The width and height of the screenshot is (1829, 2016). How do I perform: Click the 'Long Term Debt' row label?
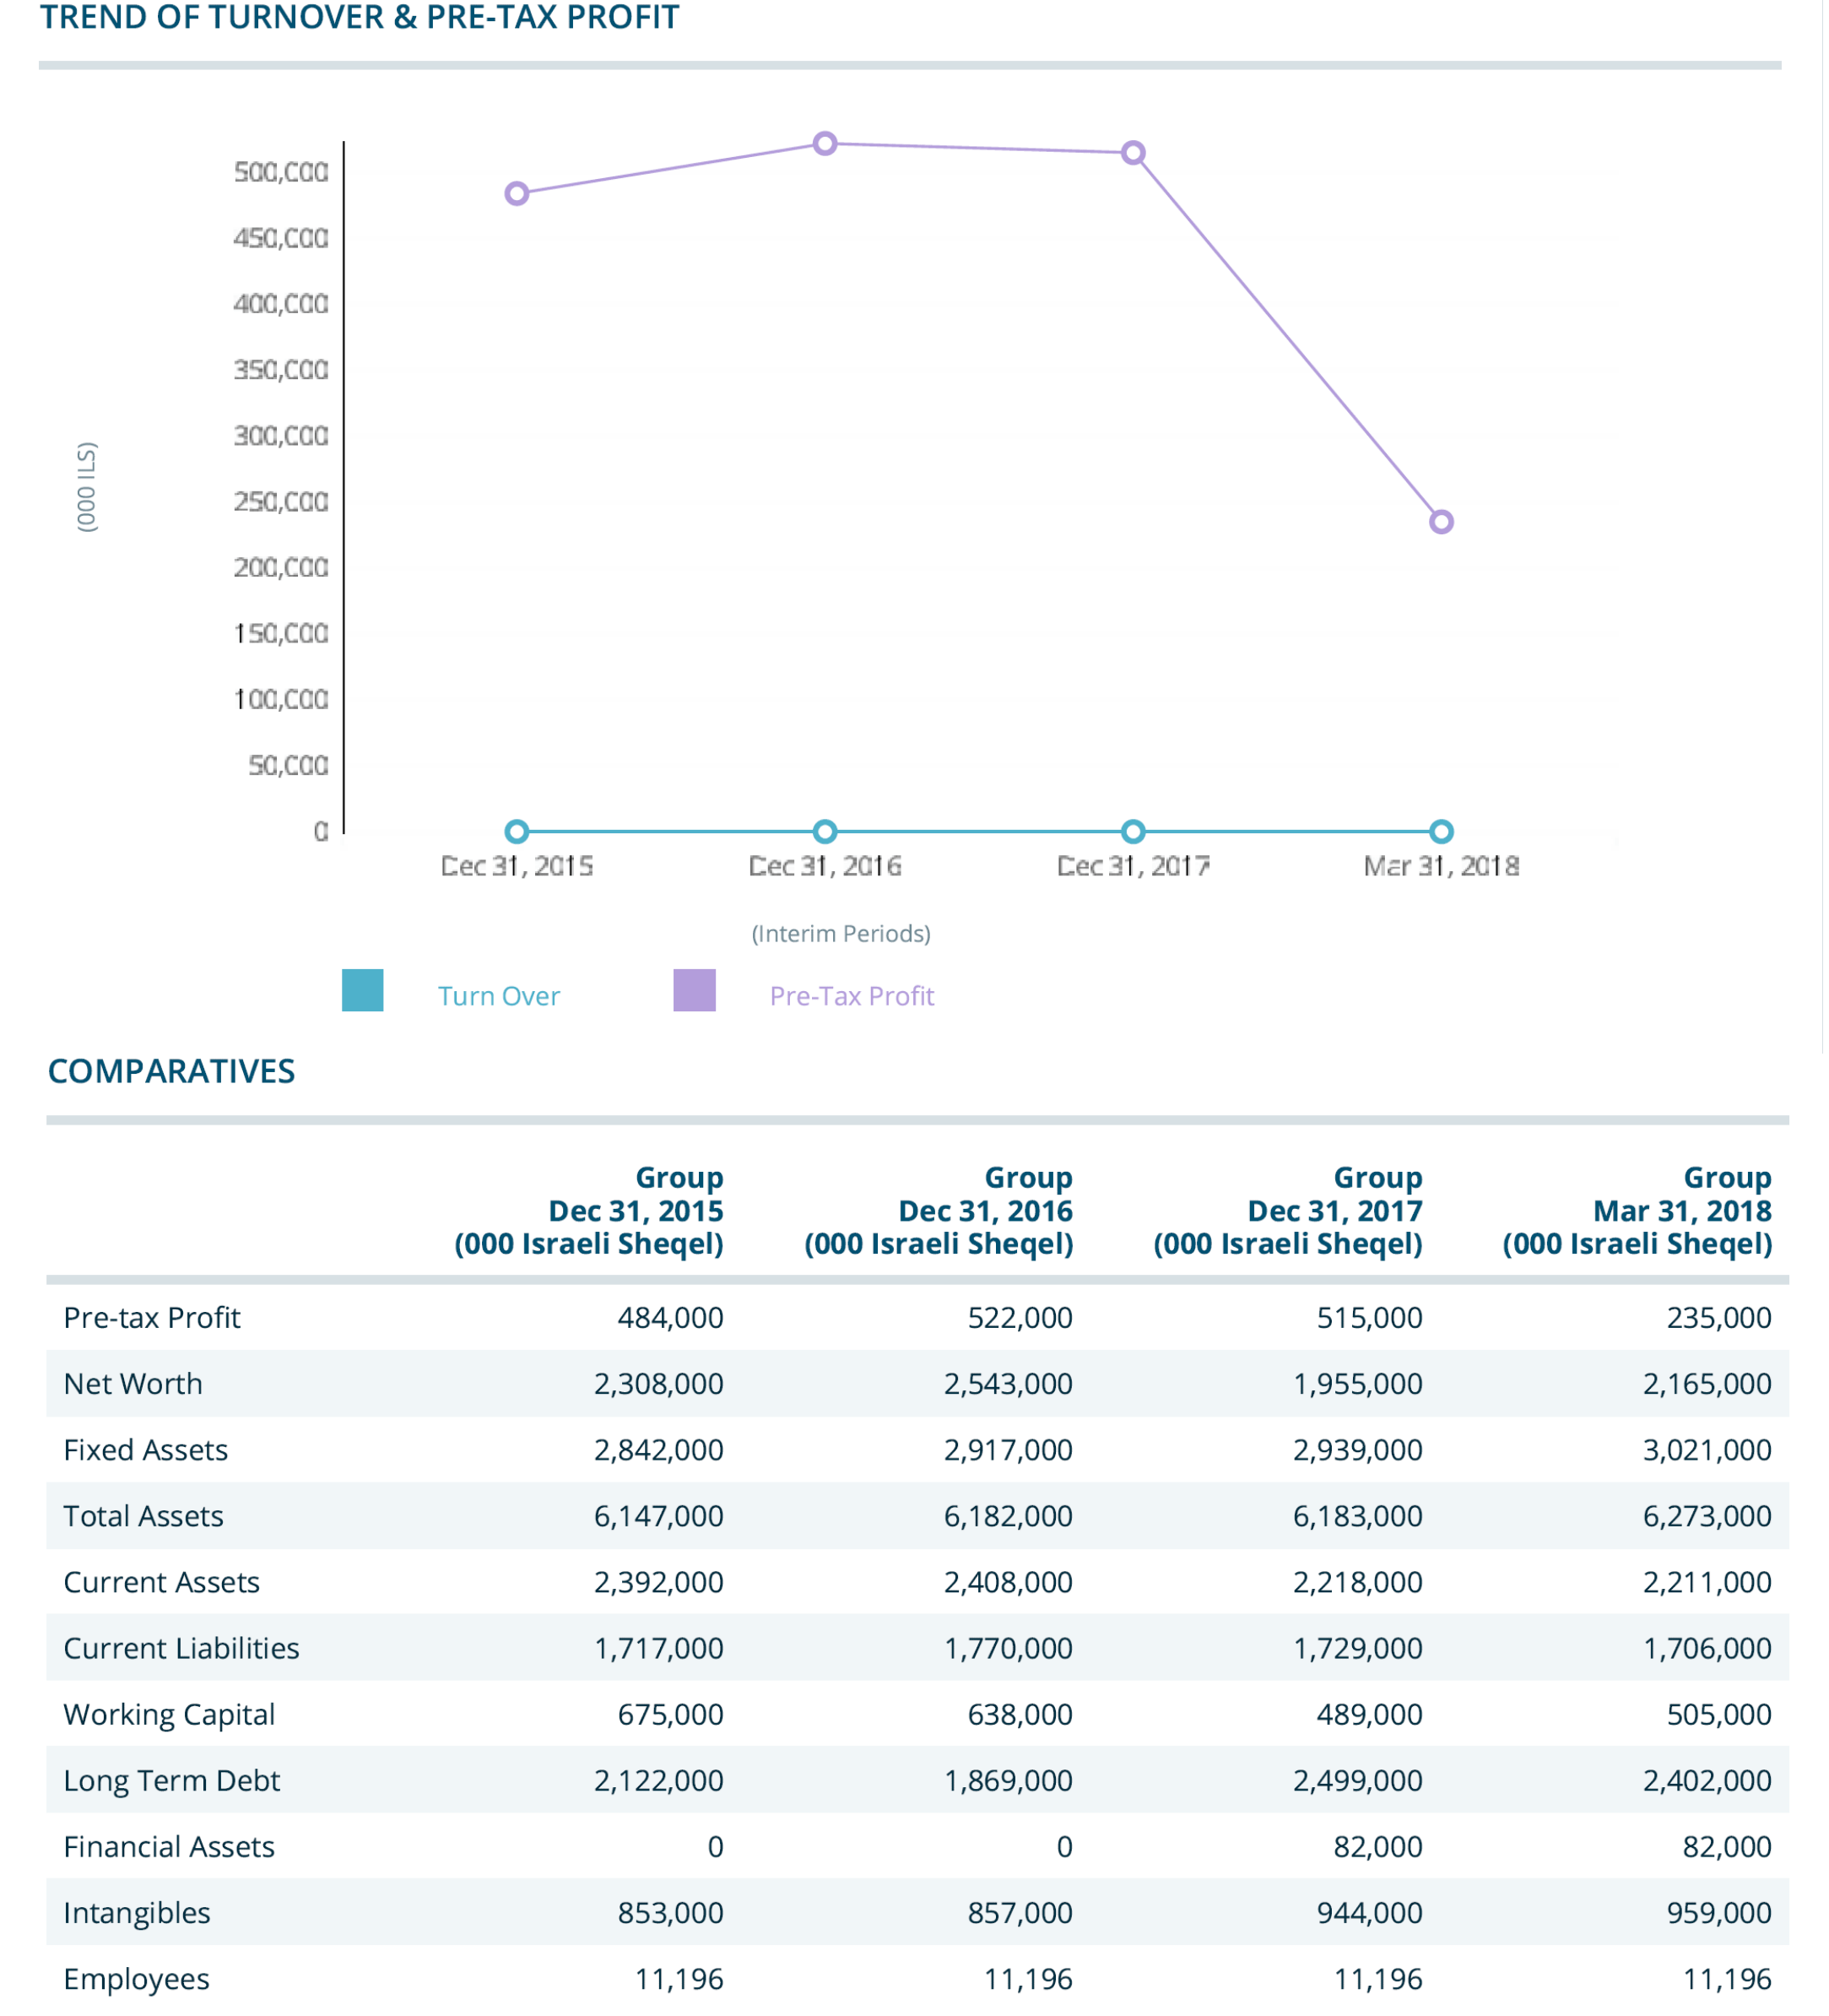[x=172, y=1781]
